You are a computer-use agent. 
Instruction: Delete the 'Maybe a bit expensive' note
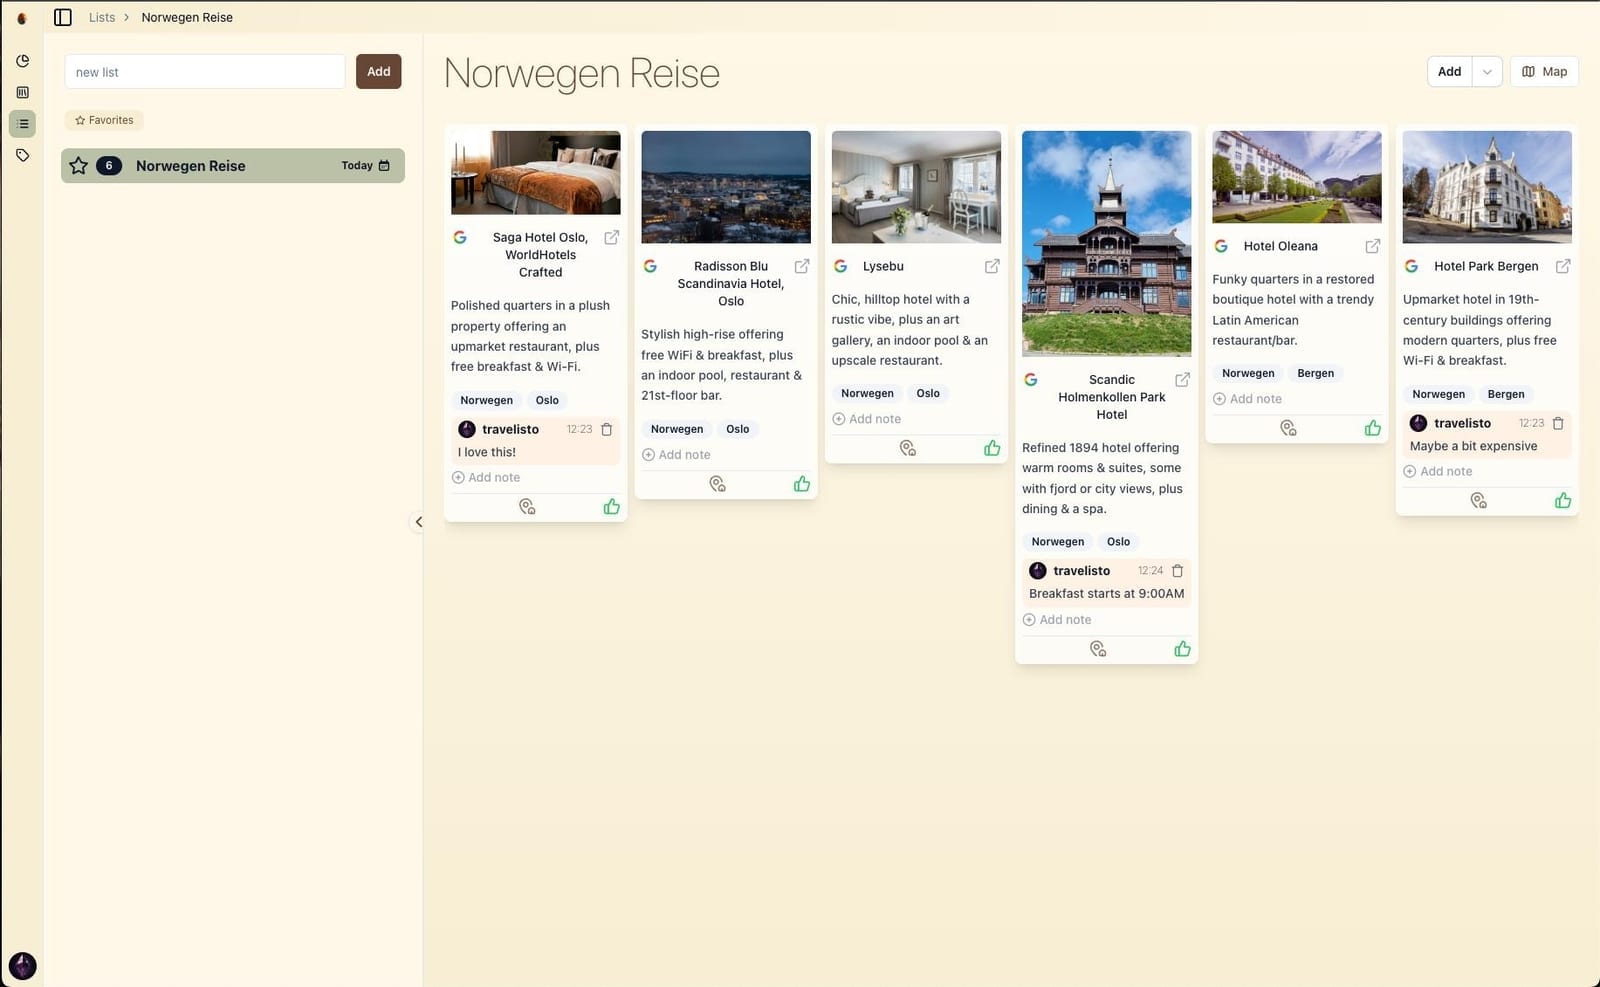1558,423
